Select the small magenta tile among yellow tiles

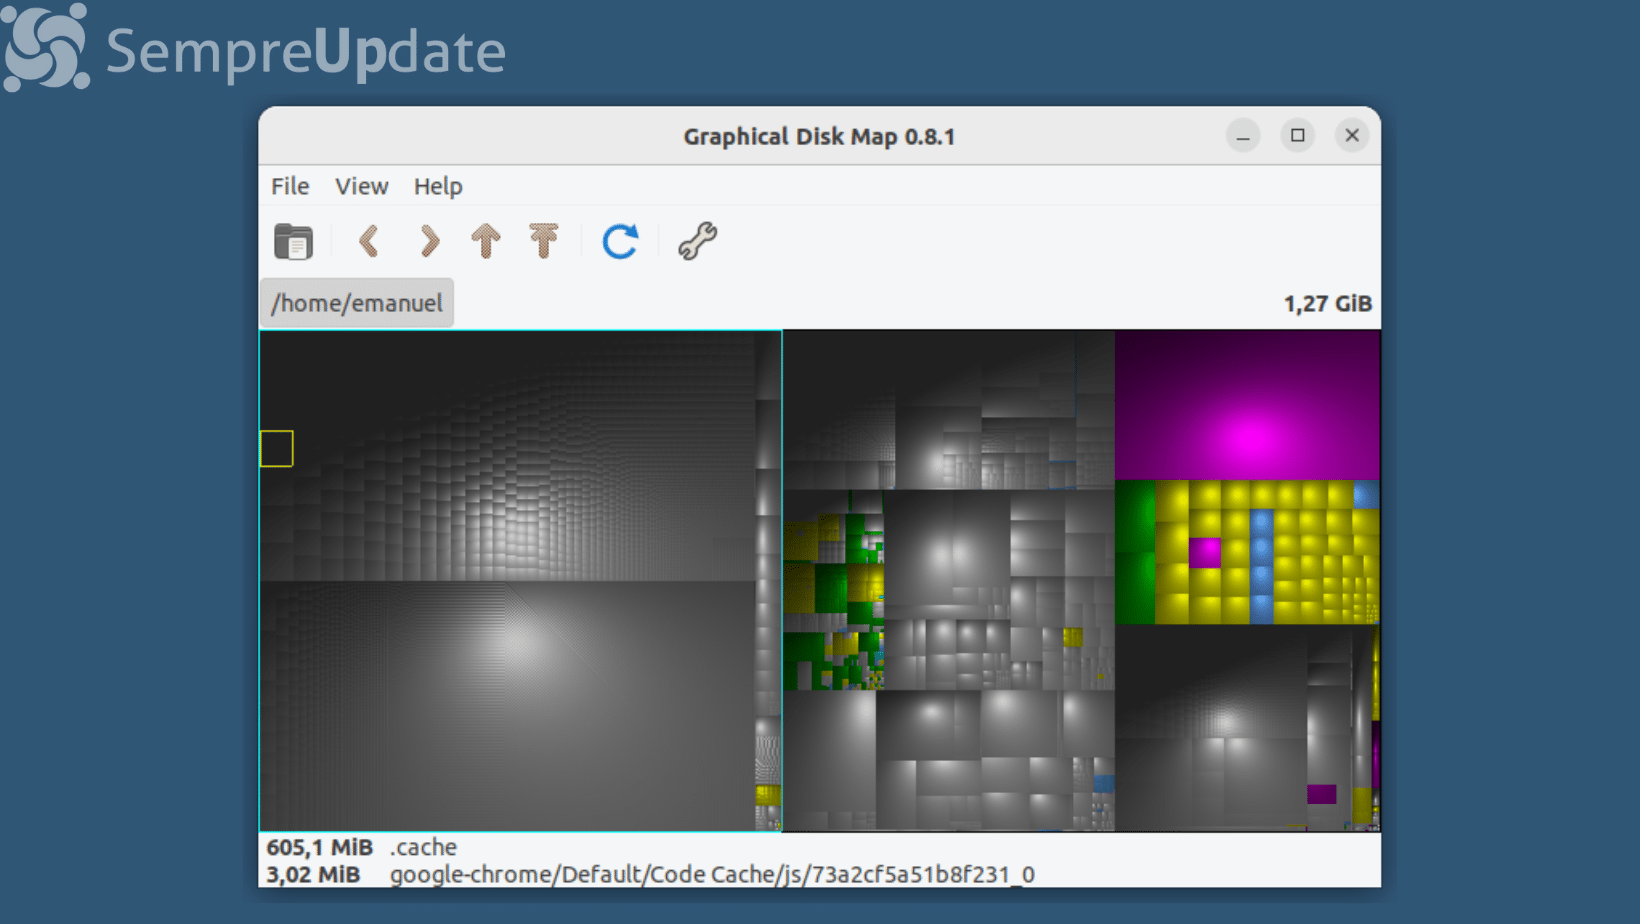pos(1205,552)
